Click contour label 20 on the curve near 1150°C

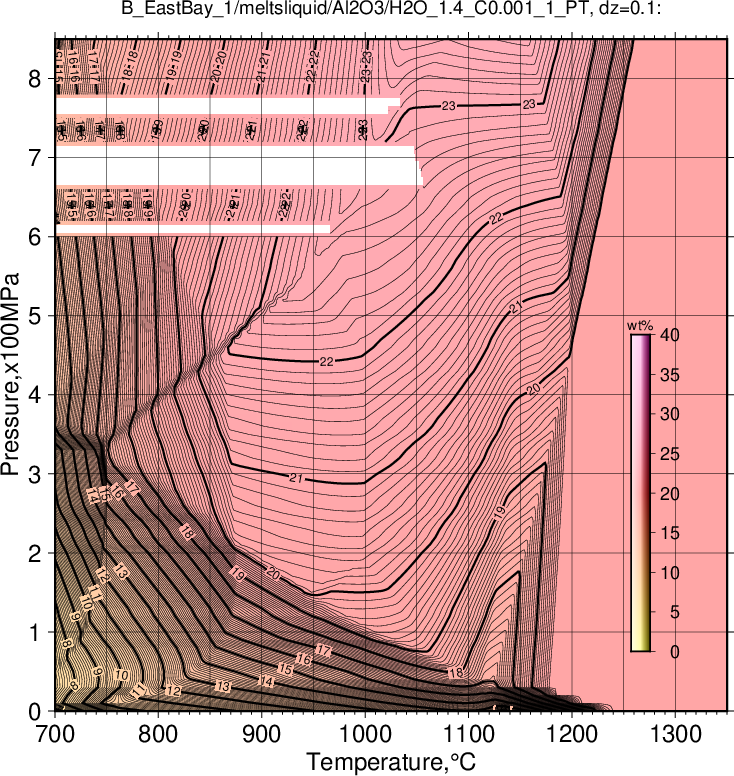[x=533, y=389]
